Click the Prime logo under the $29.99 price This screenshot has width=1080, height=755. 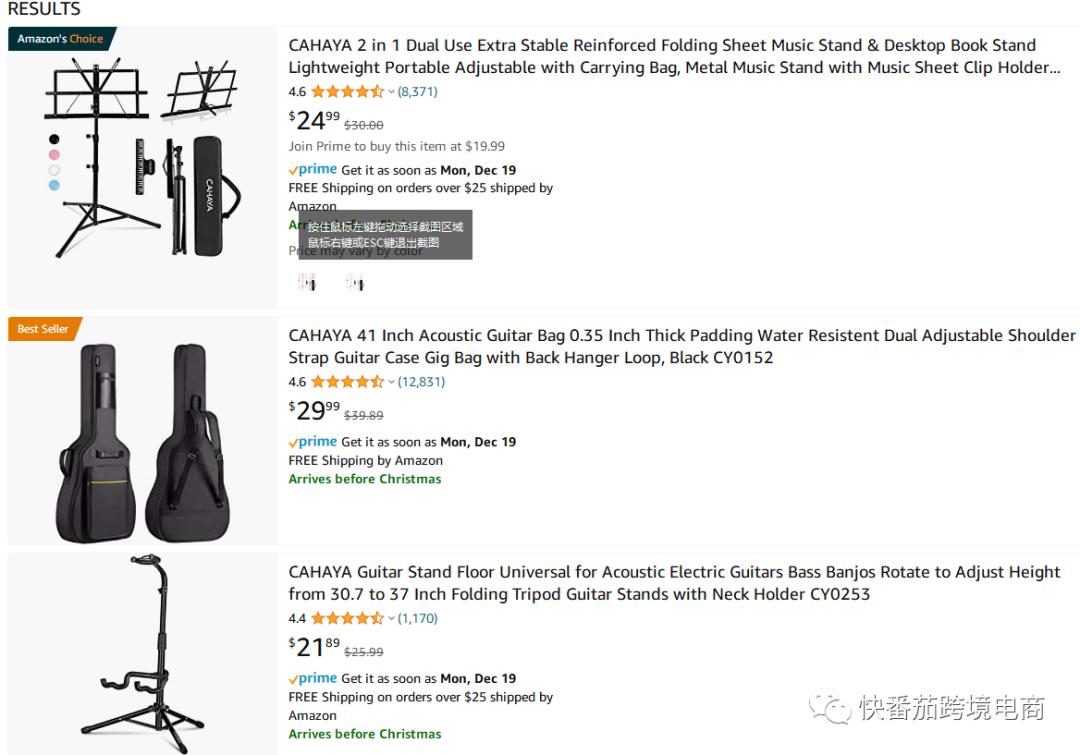[x=313, y=442]
